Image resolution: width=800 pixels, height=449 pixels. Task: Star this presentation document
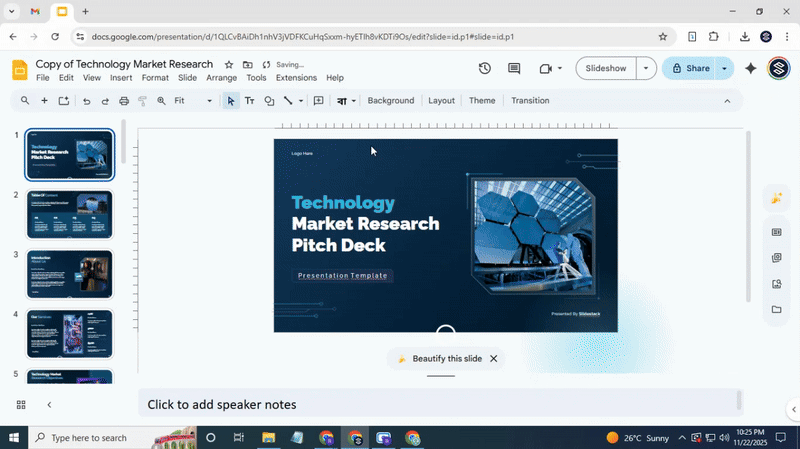click(x=229, y=64)
